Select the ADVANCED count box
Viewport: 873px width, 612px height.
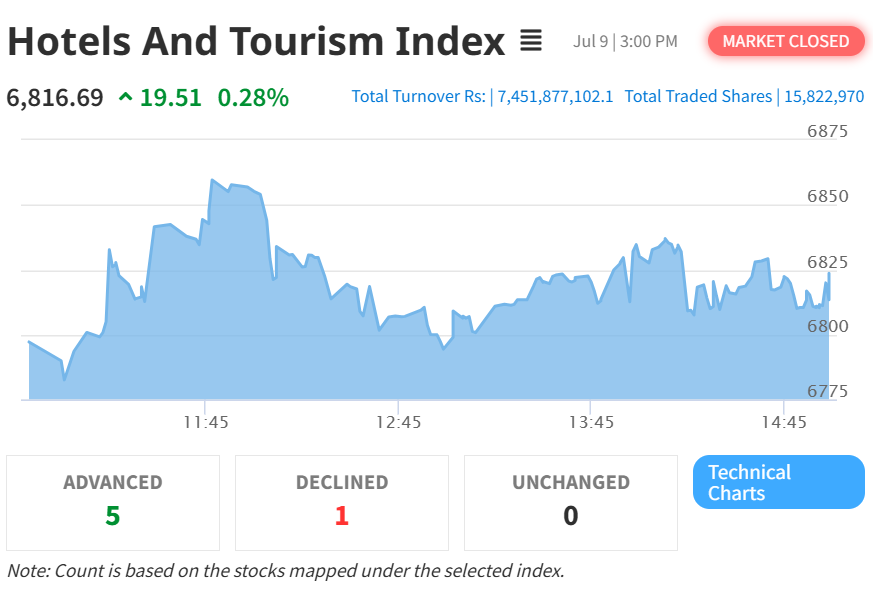click(x=113, y=503)
